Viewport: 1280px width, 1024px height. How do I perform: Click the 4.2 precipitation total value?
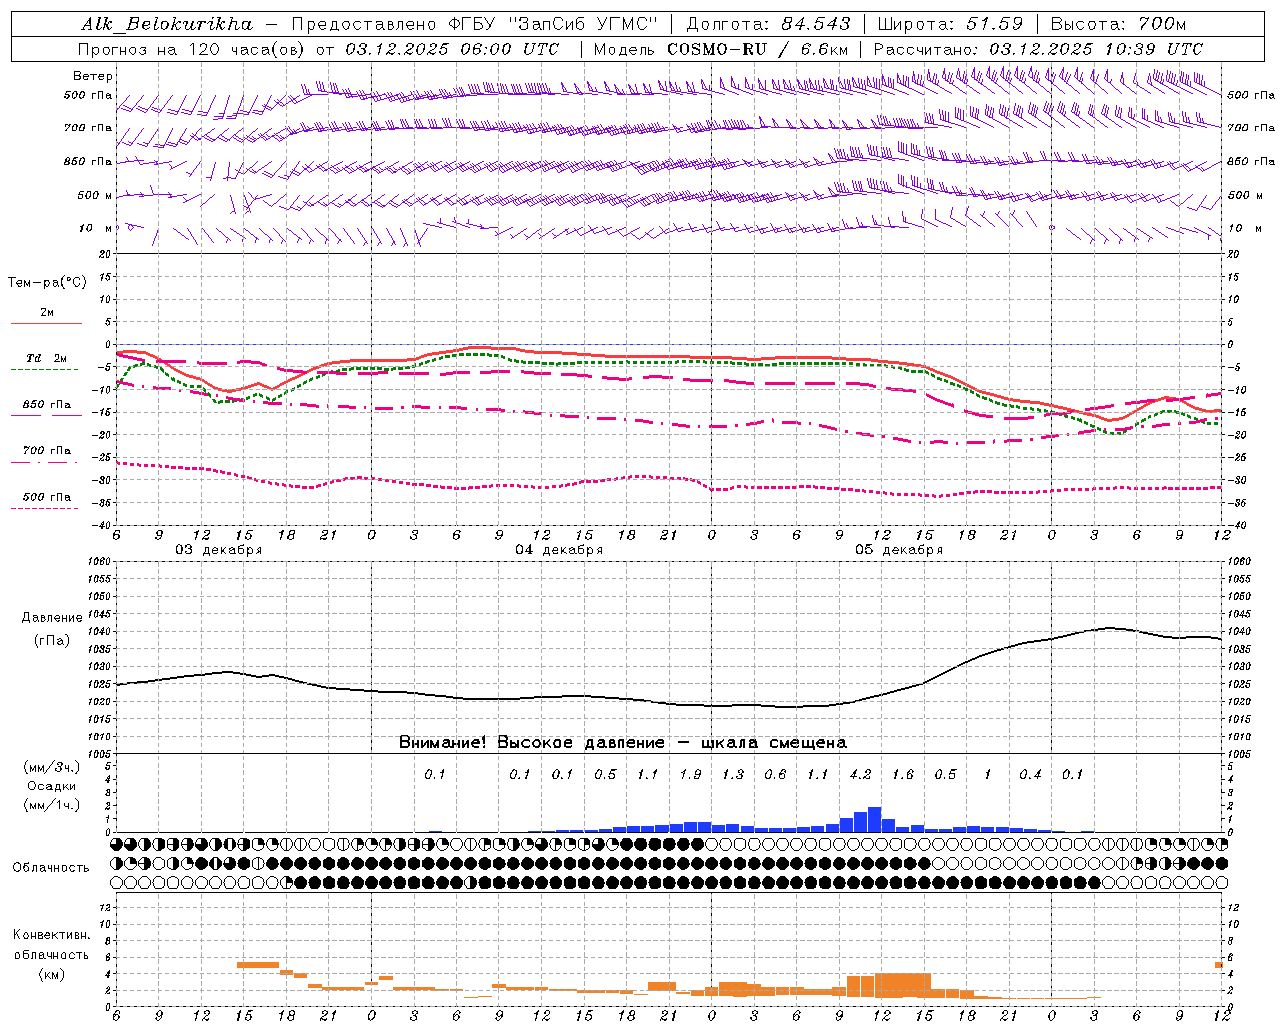tap(860, 774)
